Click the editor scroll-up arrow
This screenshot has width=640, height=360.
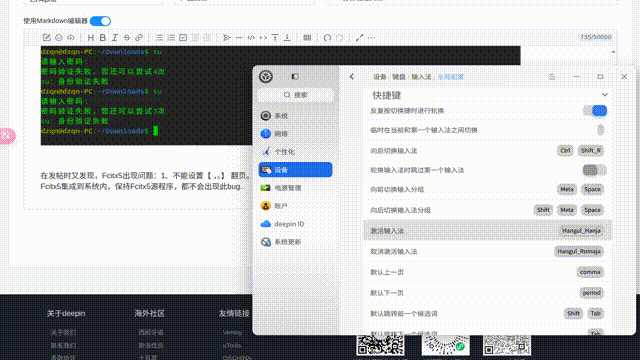(613, 52)
